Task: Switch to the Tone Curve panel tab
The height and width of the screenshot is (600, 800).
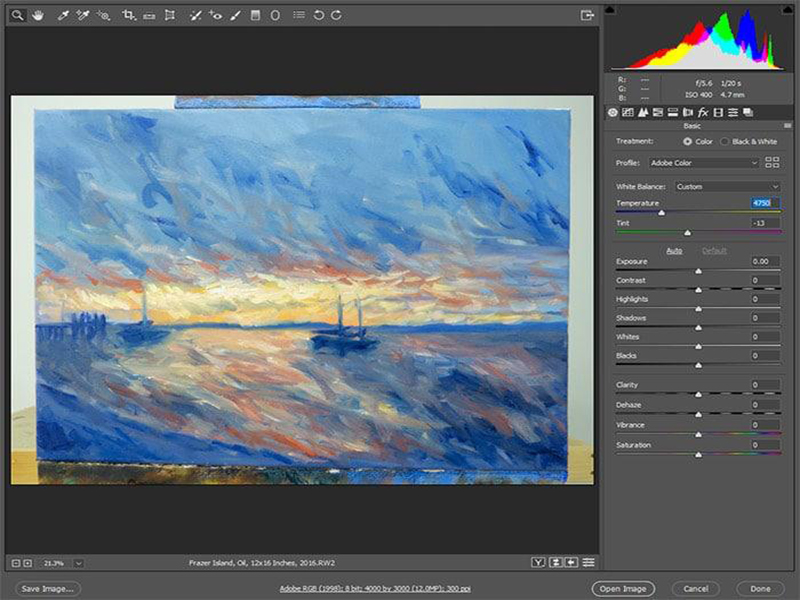Action: 628,112
